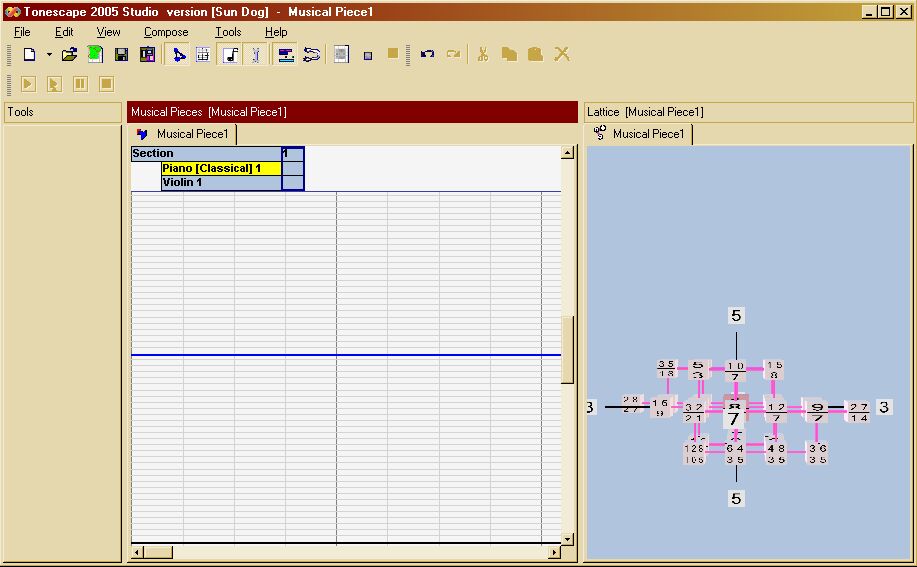Create a new file with the blank page icon
Image resolution: width=917 pixels, height=567 pixels.
click(x=29, y=55)
